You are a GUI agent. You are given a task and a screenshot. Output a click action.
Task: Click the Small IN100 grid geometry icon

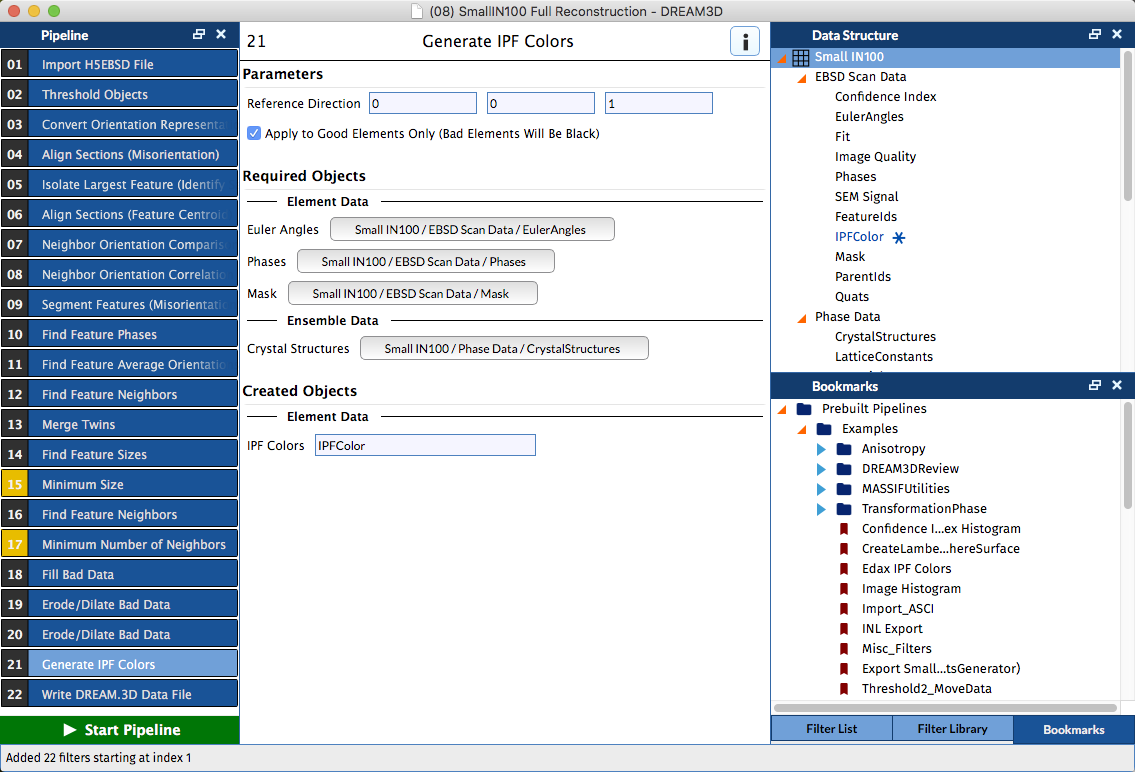(801, 57)
